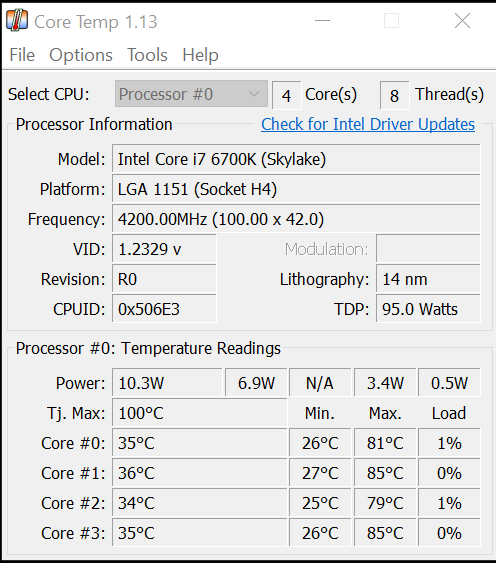Click the TDP value 95.0 Watts
The width and height of the screenshot is (496, 563).
(x=428, y=309)
